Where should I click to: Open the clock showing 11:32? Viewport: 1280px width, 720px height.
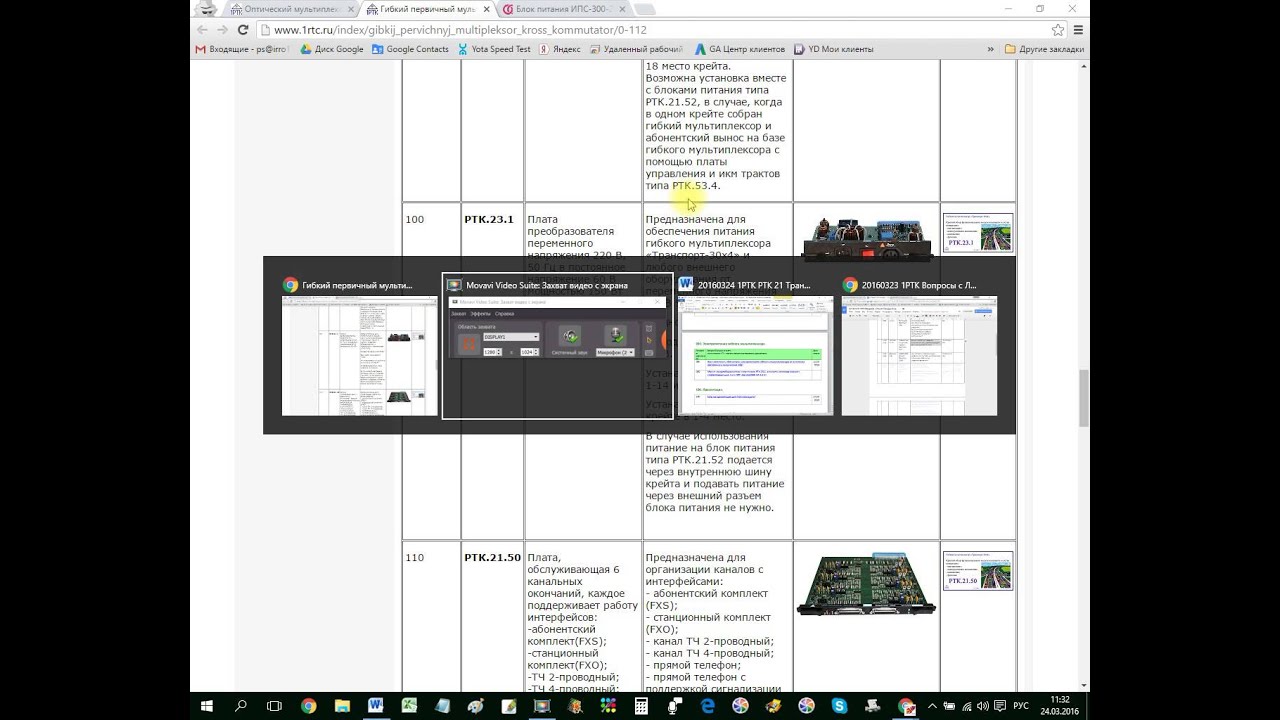click(1060, 706)
